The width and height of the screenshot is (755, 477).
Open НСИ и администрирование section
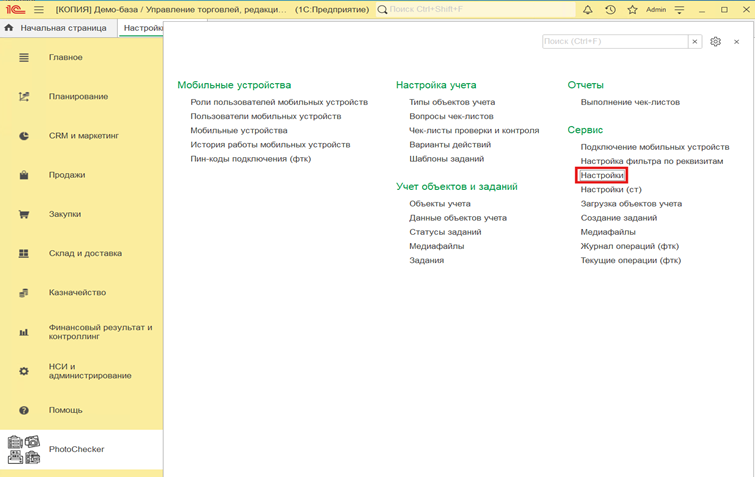[x=90, y=371]
